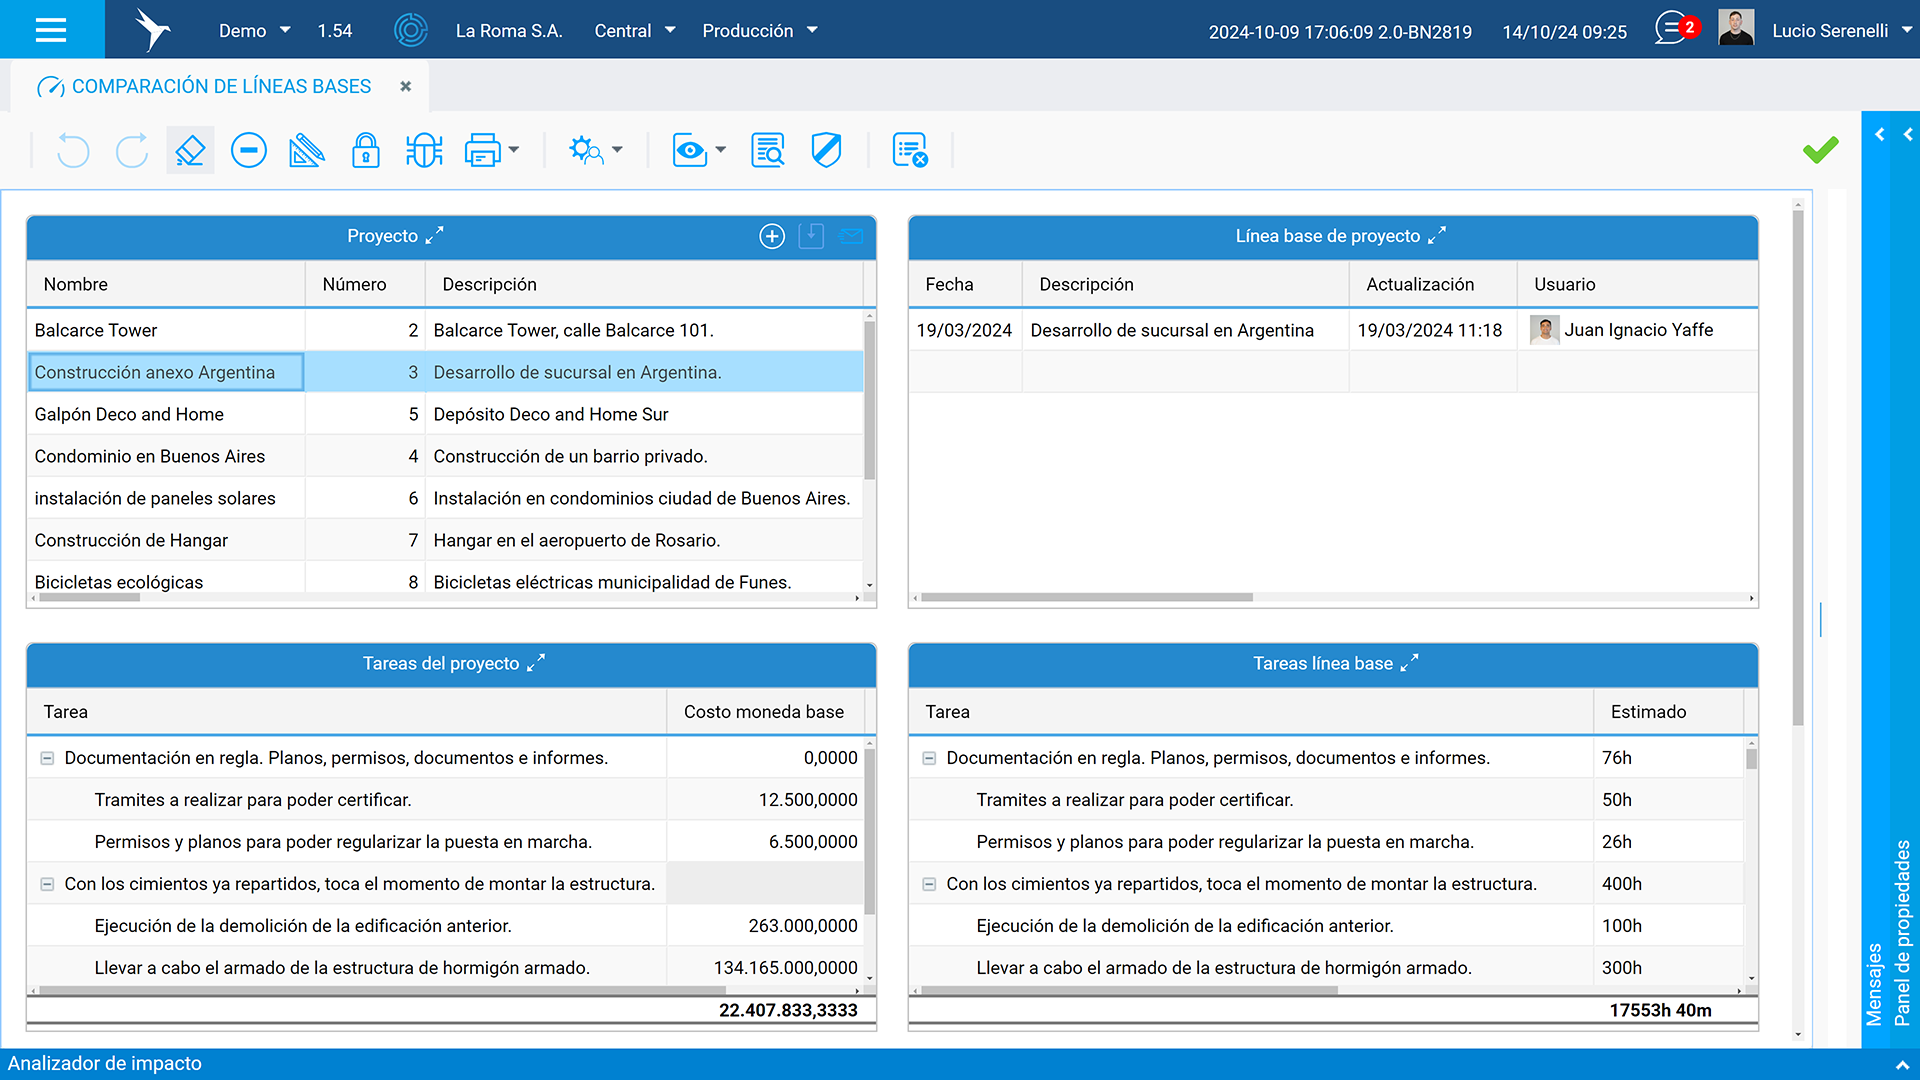1920x1080 pixels.
Task: Open the Mensajes side panel
Action: [x=1875, y=984]
